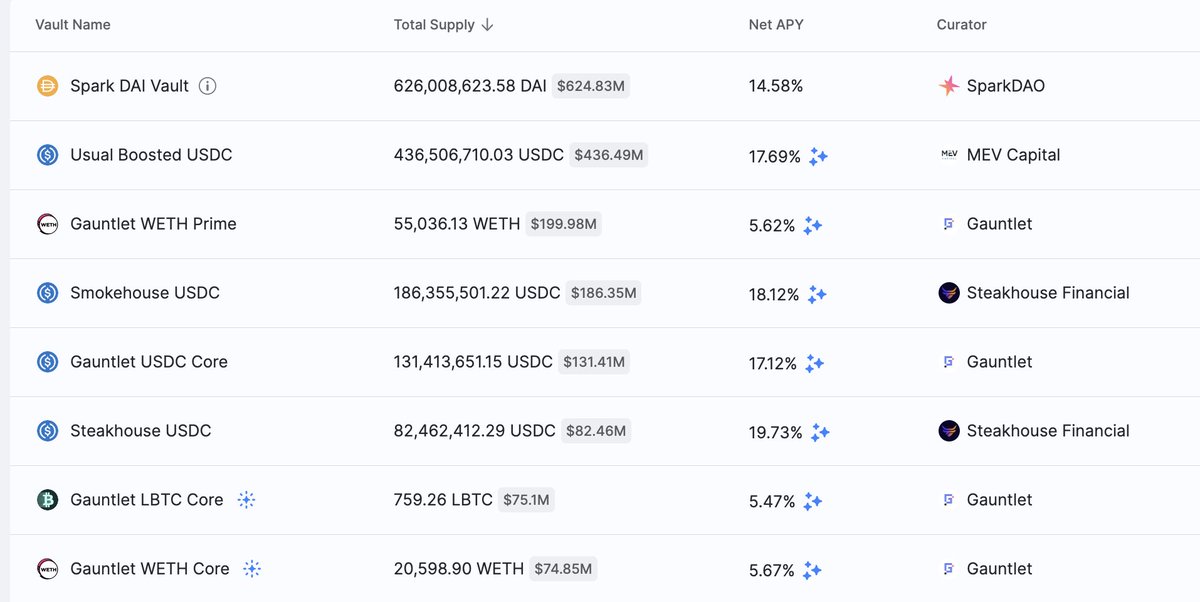Screen dimensions: 1200x602
Task: Open the Usual Boosted USDC vault
Action: (151, 155)
